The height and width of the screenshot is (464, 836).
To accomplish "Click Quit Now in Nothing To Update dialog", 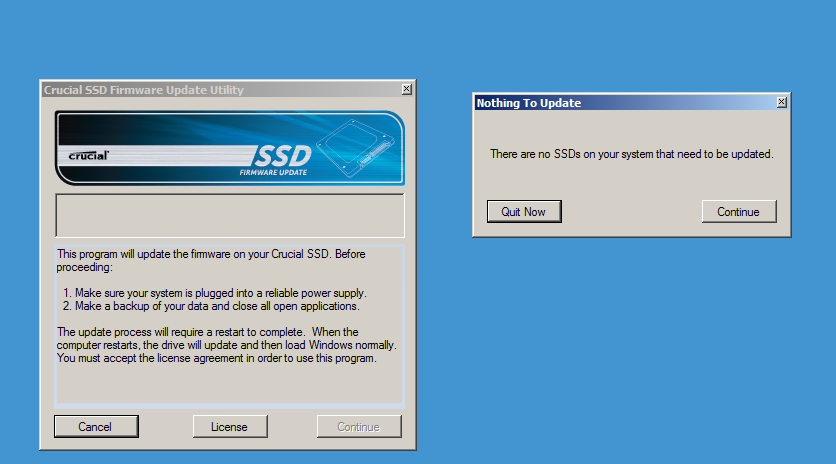I will click(x=524, y=212).
